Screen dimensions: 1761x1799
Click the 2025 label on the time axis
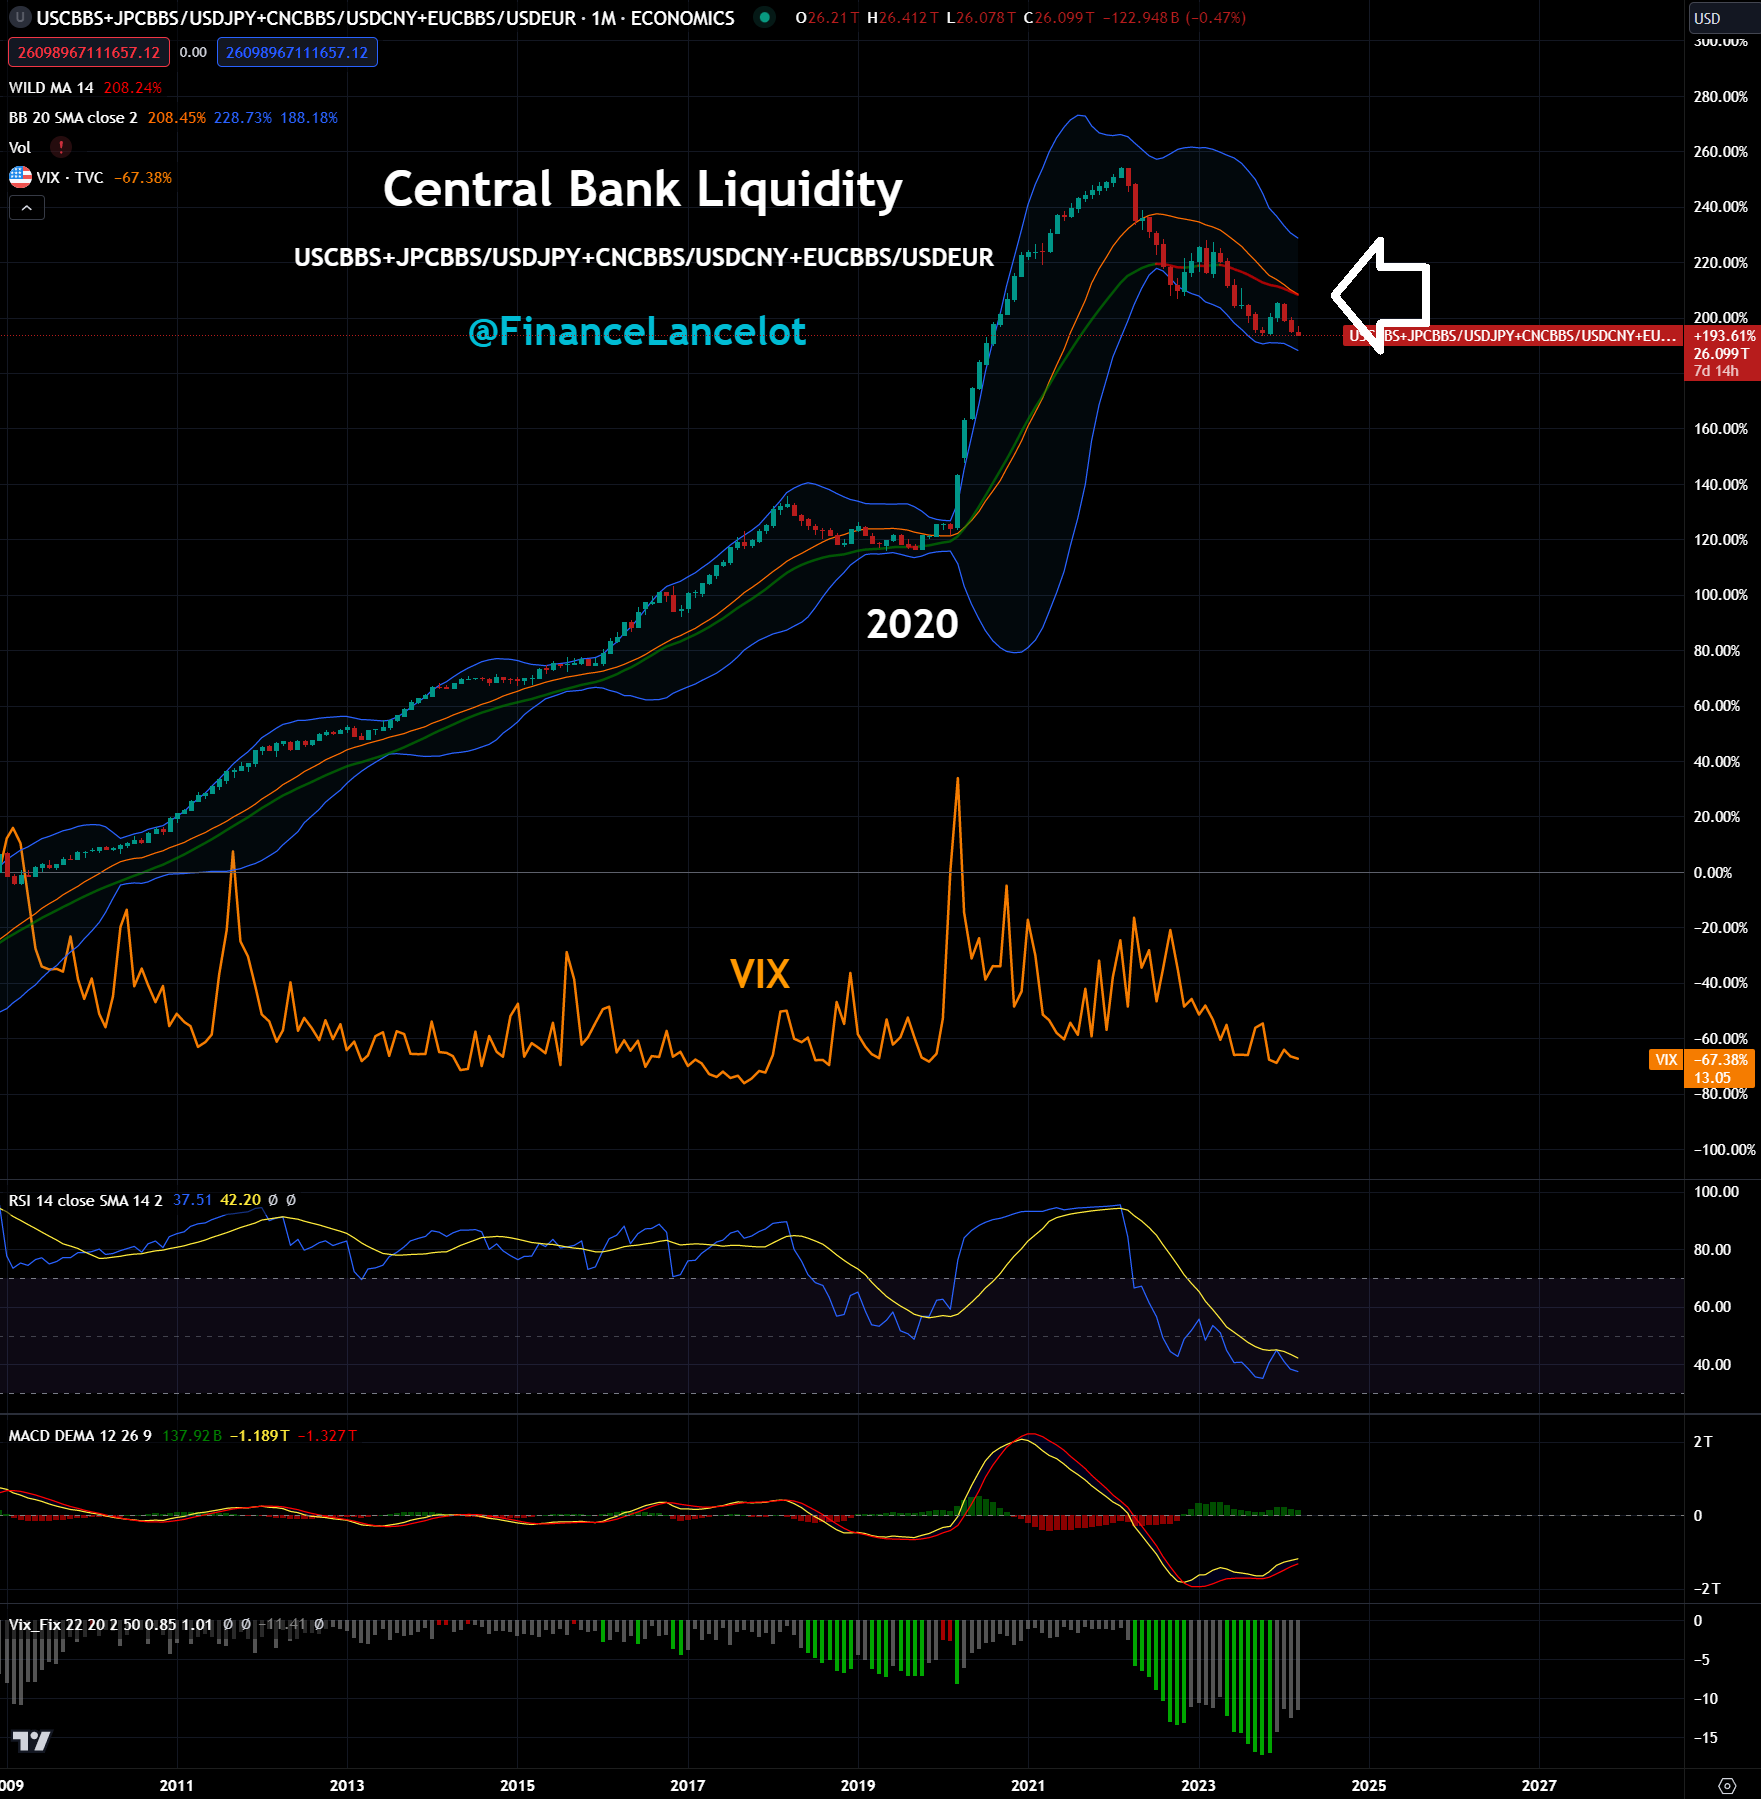[1369, 1785]
